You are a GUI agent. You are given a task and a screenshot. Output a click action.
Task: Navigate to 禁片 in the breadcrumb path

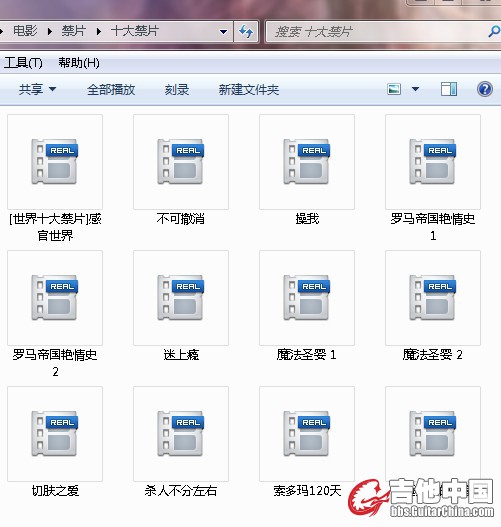click(74, 31)
